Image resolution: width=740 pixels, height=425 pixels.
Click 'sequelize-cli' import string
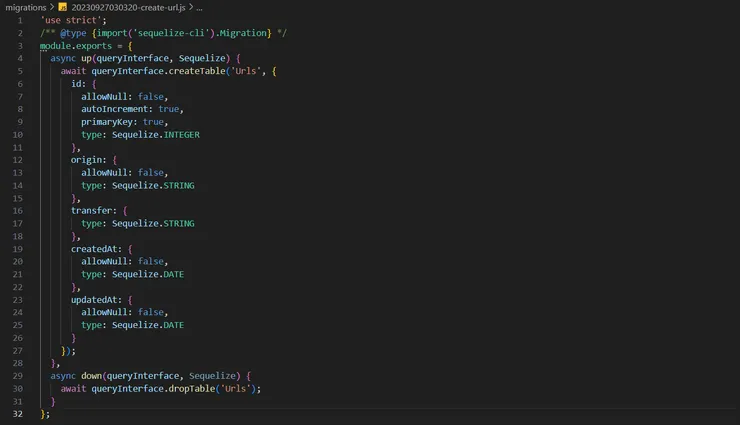[172, 33]
